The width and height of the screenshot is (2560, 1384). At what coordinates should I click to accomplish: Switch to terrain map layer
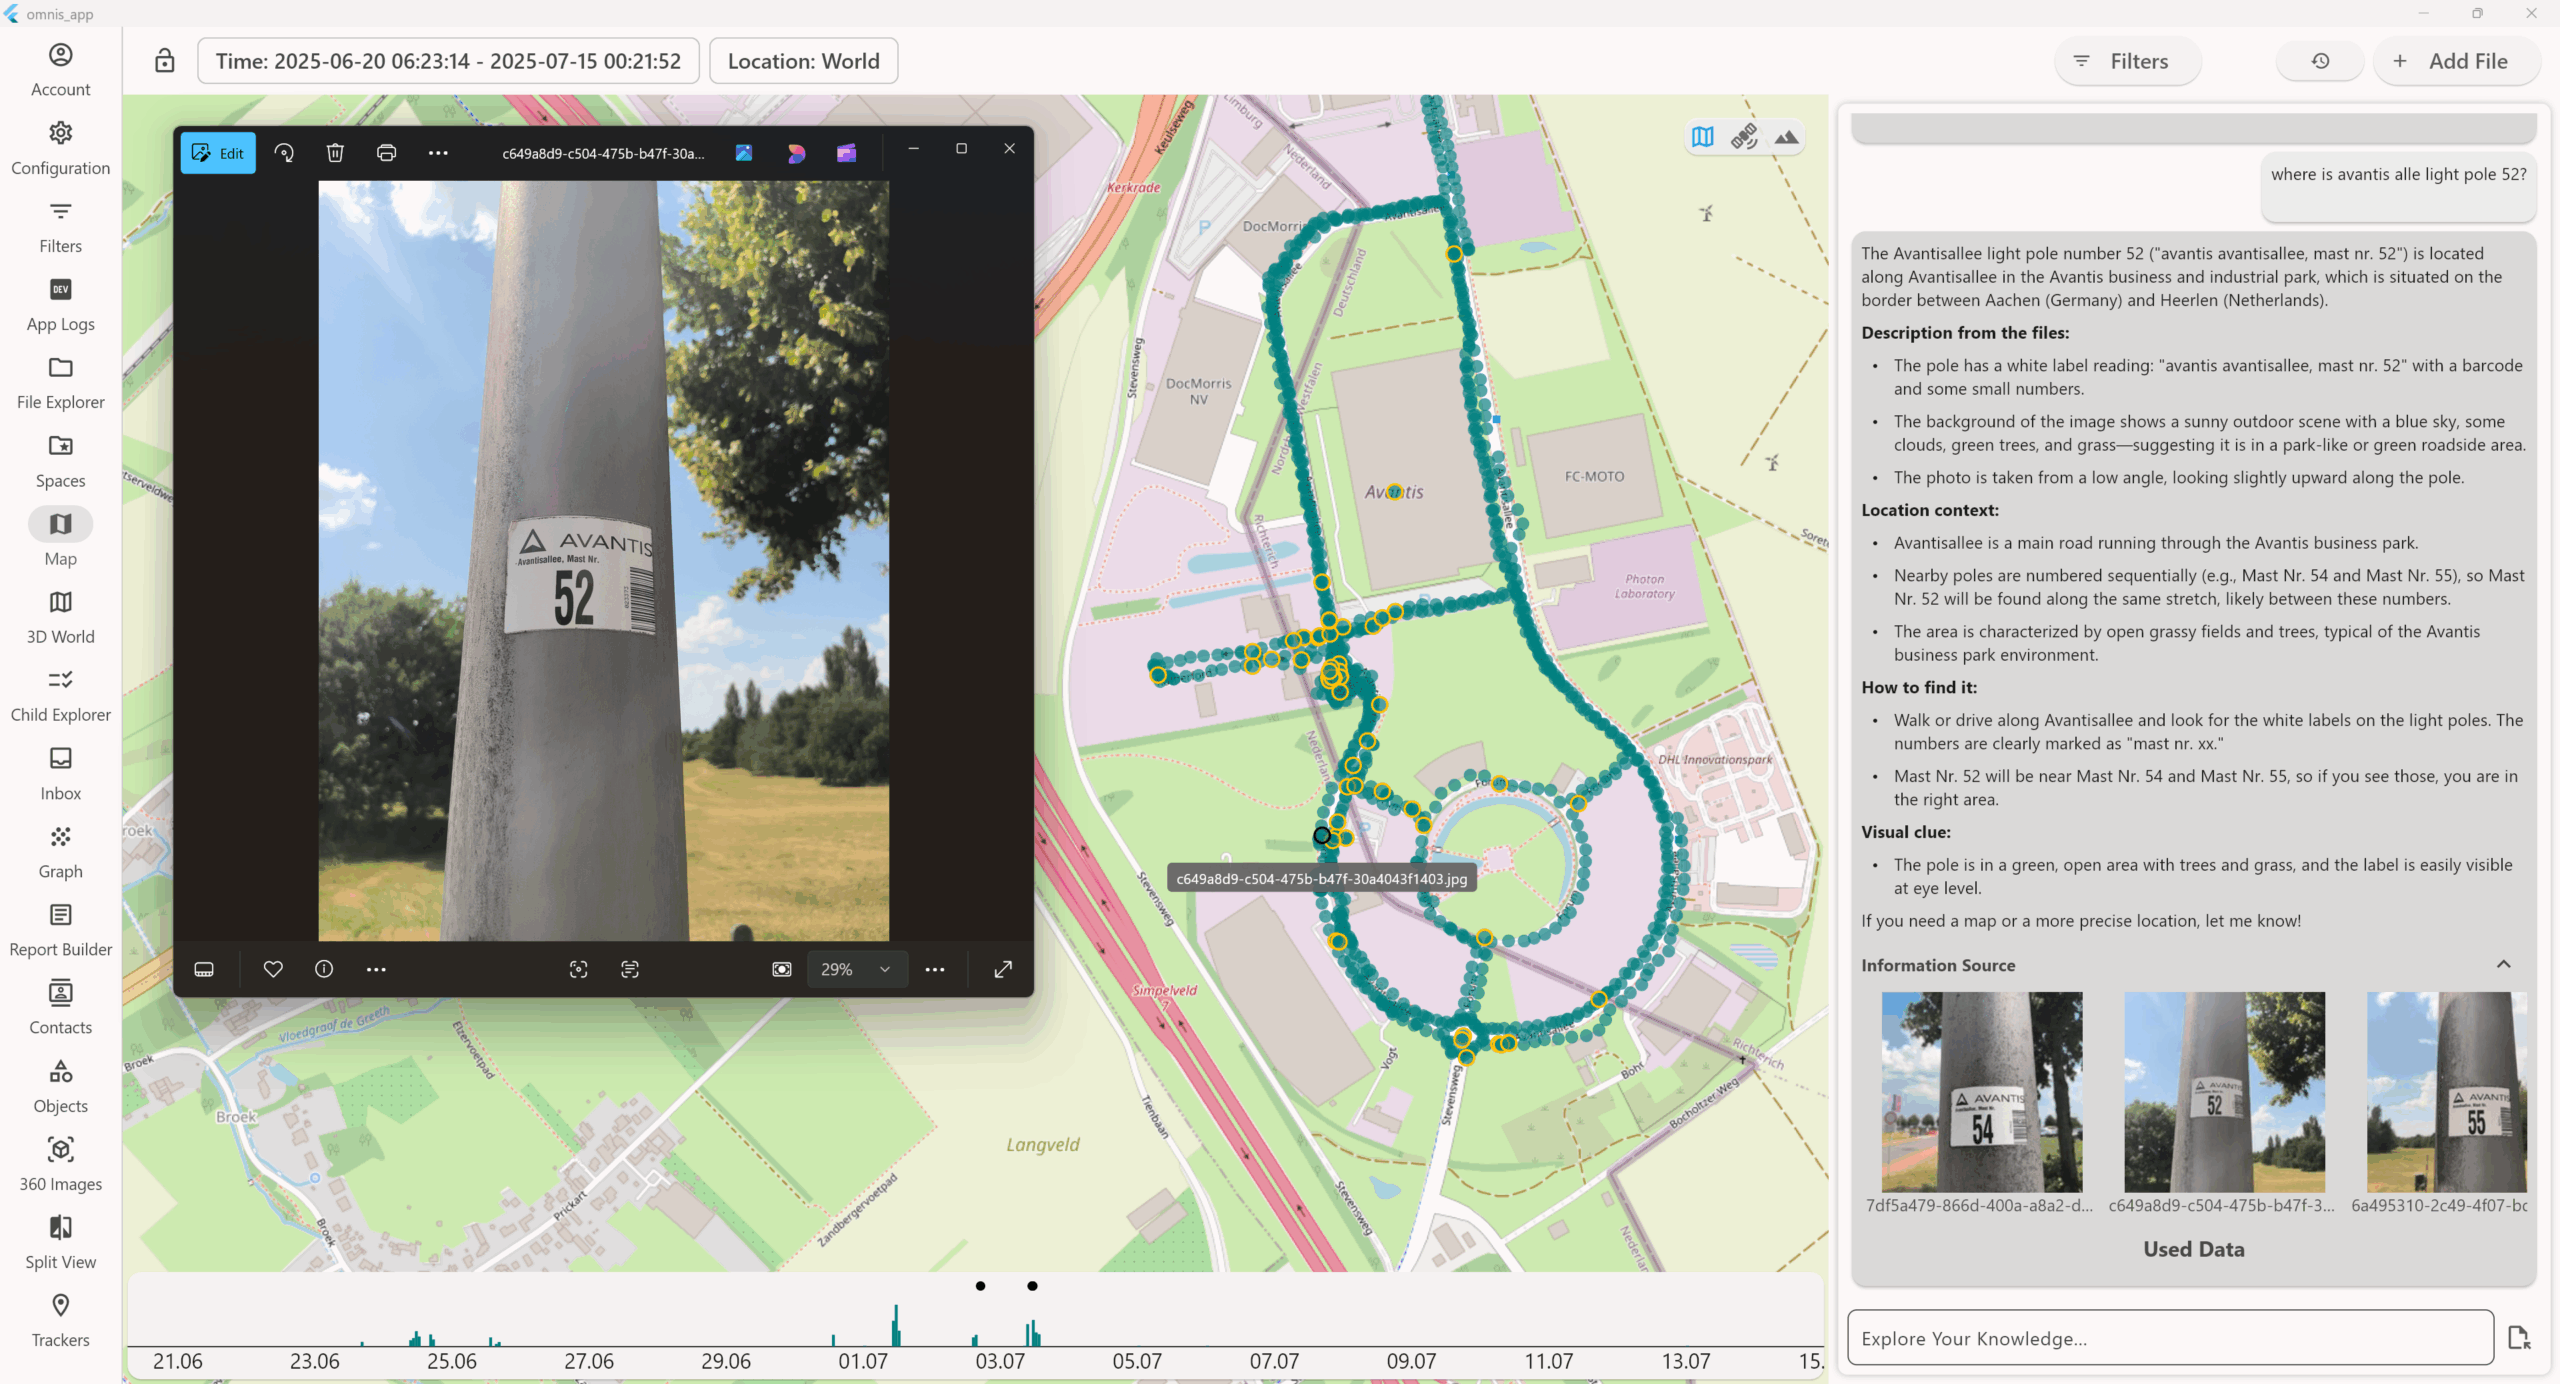point(1786,137)
